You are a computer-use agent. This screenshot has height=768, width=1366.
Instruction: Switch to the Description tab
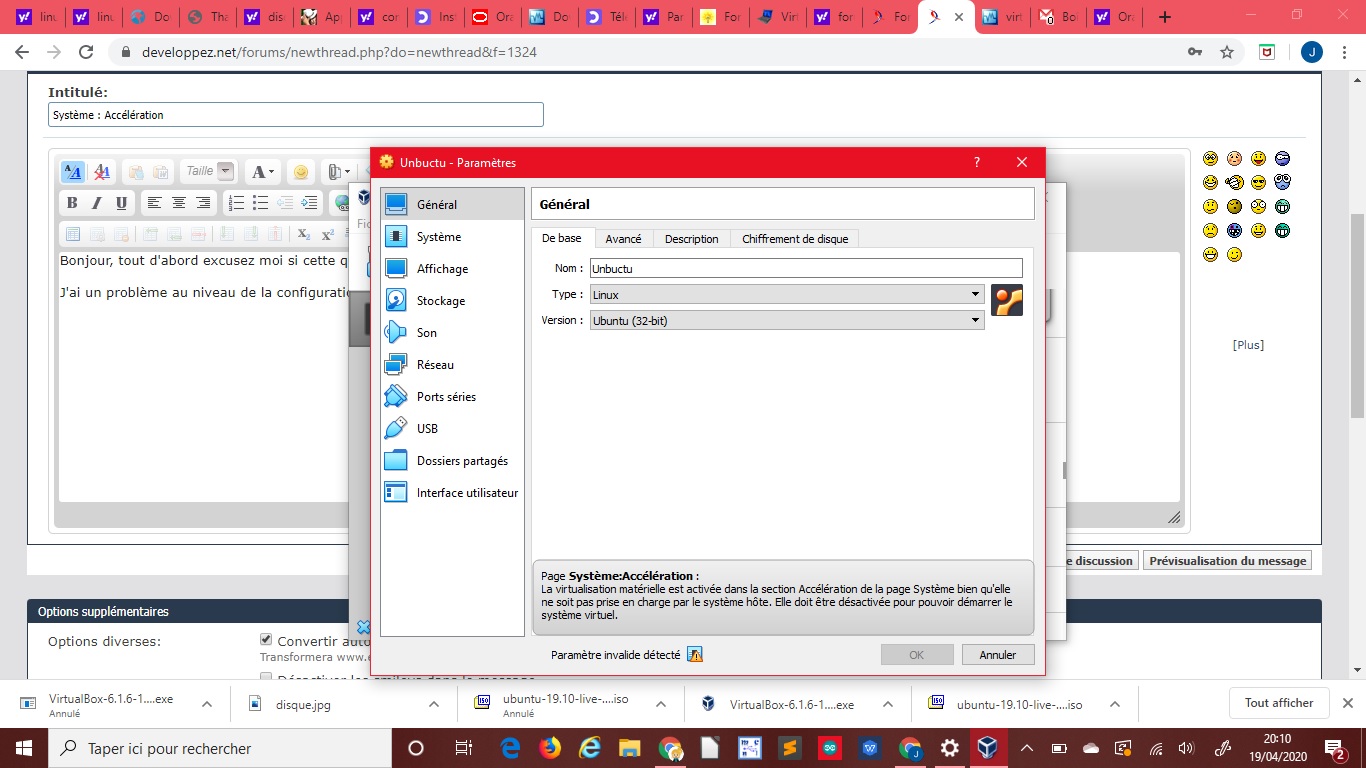pos(692,239)
